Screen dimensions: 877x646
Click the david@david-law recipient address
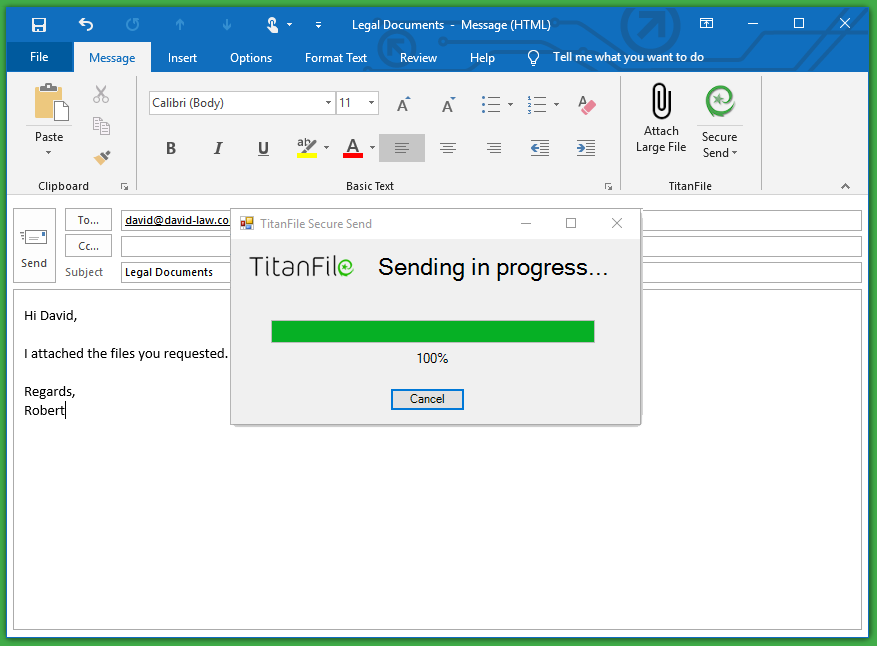pyautogui.click(x=177, y=220)
